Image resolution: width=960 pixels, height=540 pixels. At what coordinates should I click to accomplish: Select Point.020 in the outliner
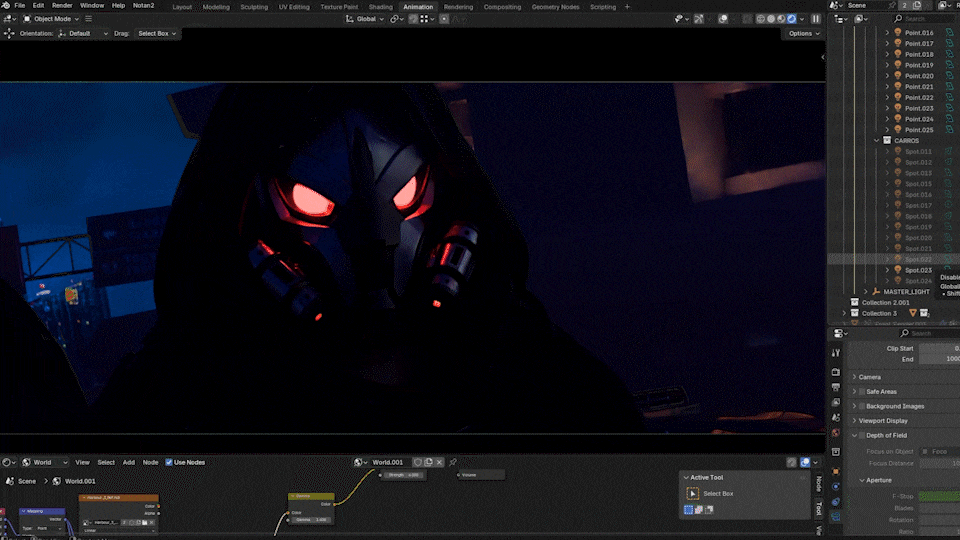[x=918, y=76]
